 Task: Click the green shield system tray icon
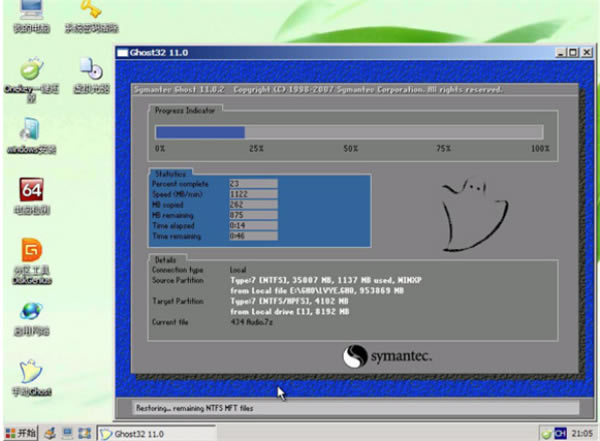pyautogui.click(x=545, y=432)
